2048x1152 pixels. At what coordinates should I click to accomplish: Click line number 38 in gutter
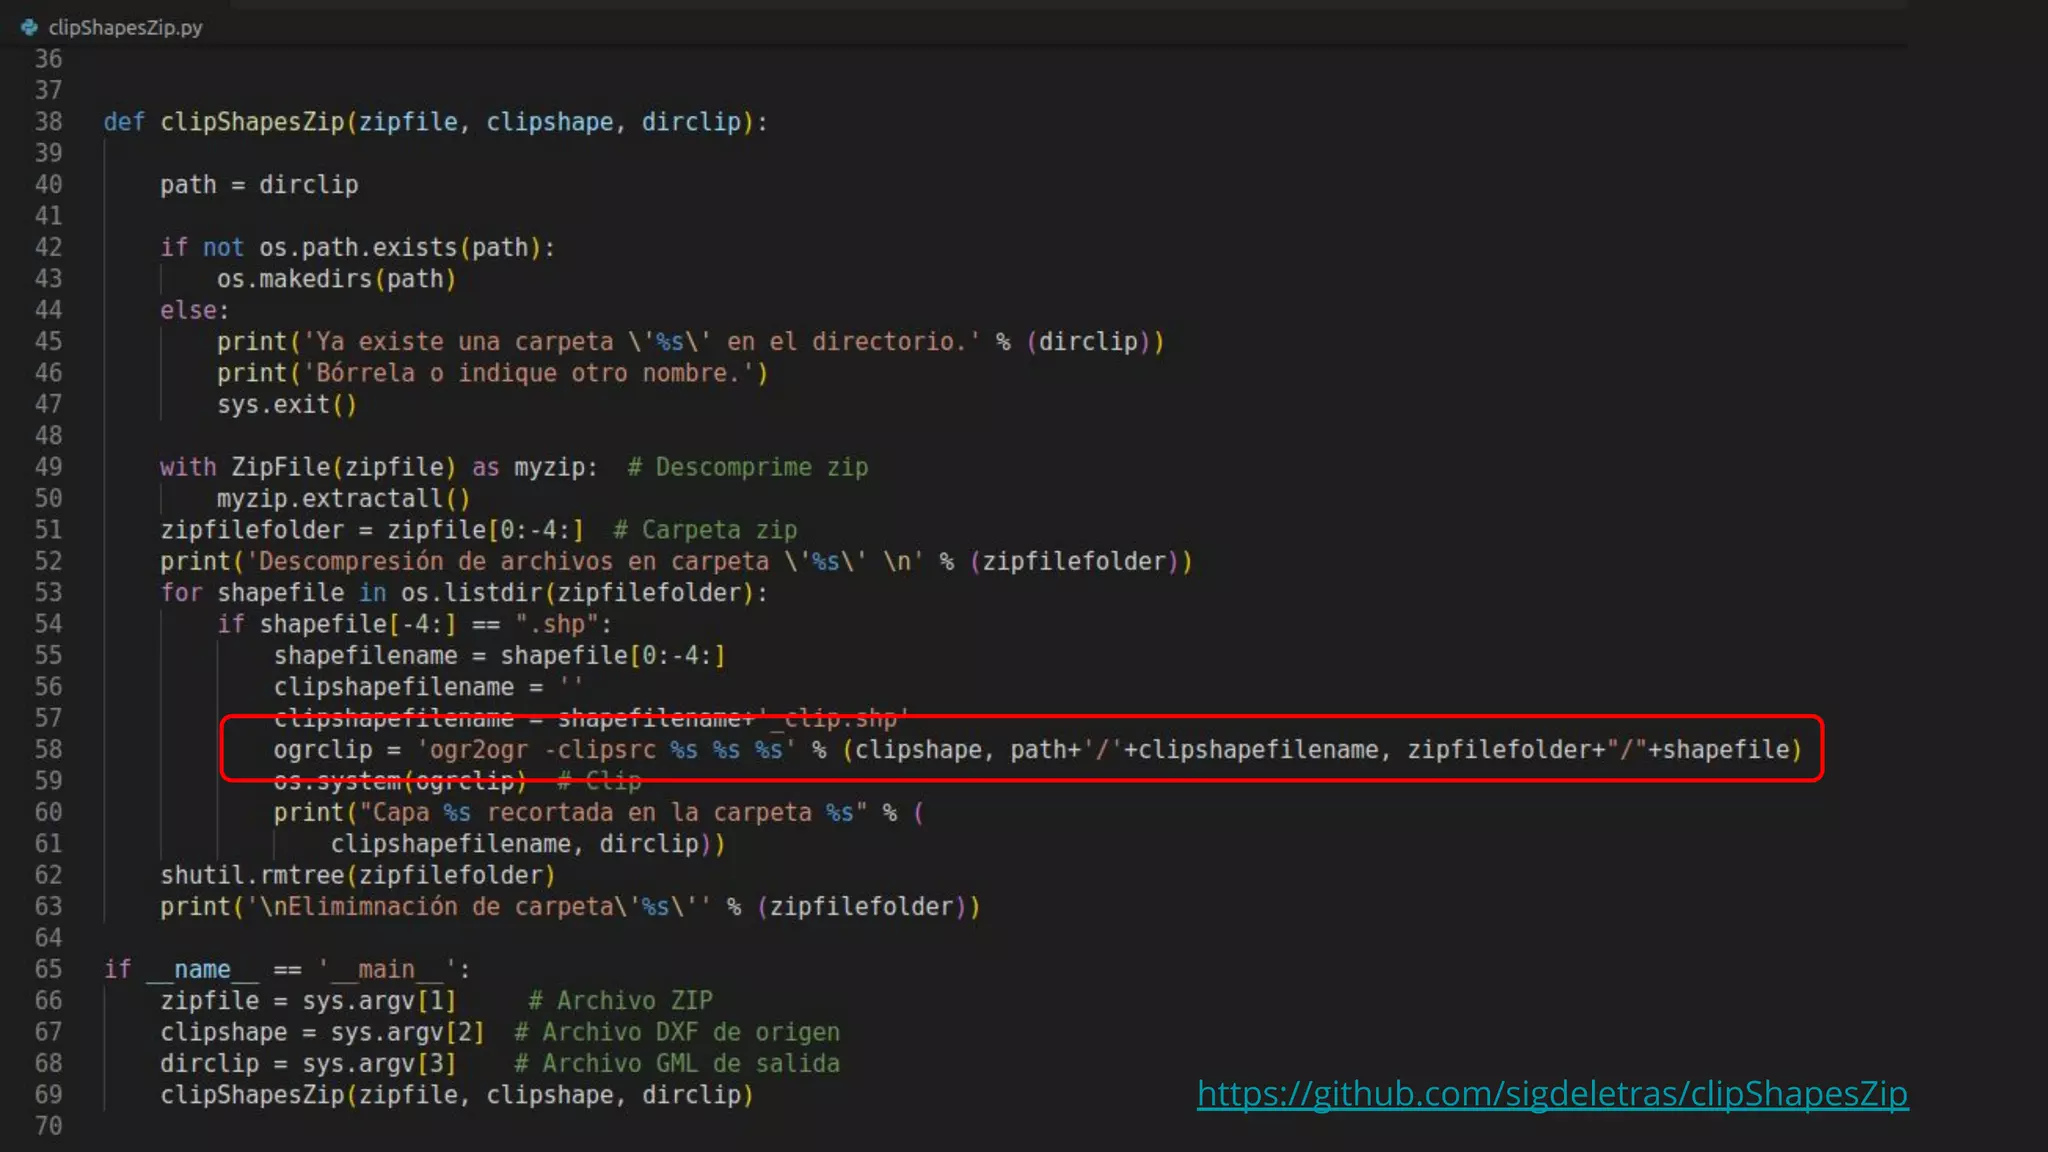[x=48, y=122]
